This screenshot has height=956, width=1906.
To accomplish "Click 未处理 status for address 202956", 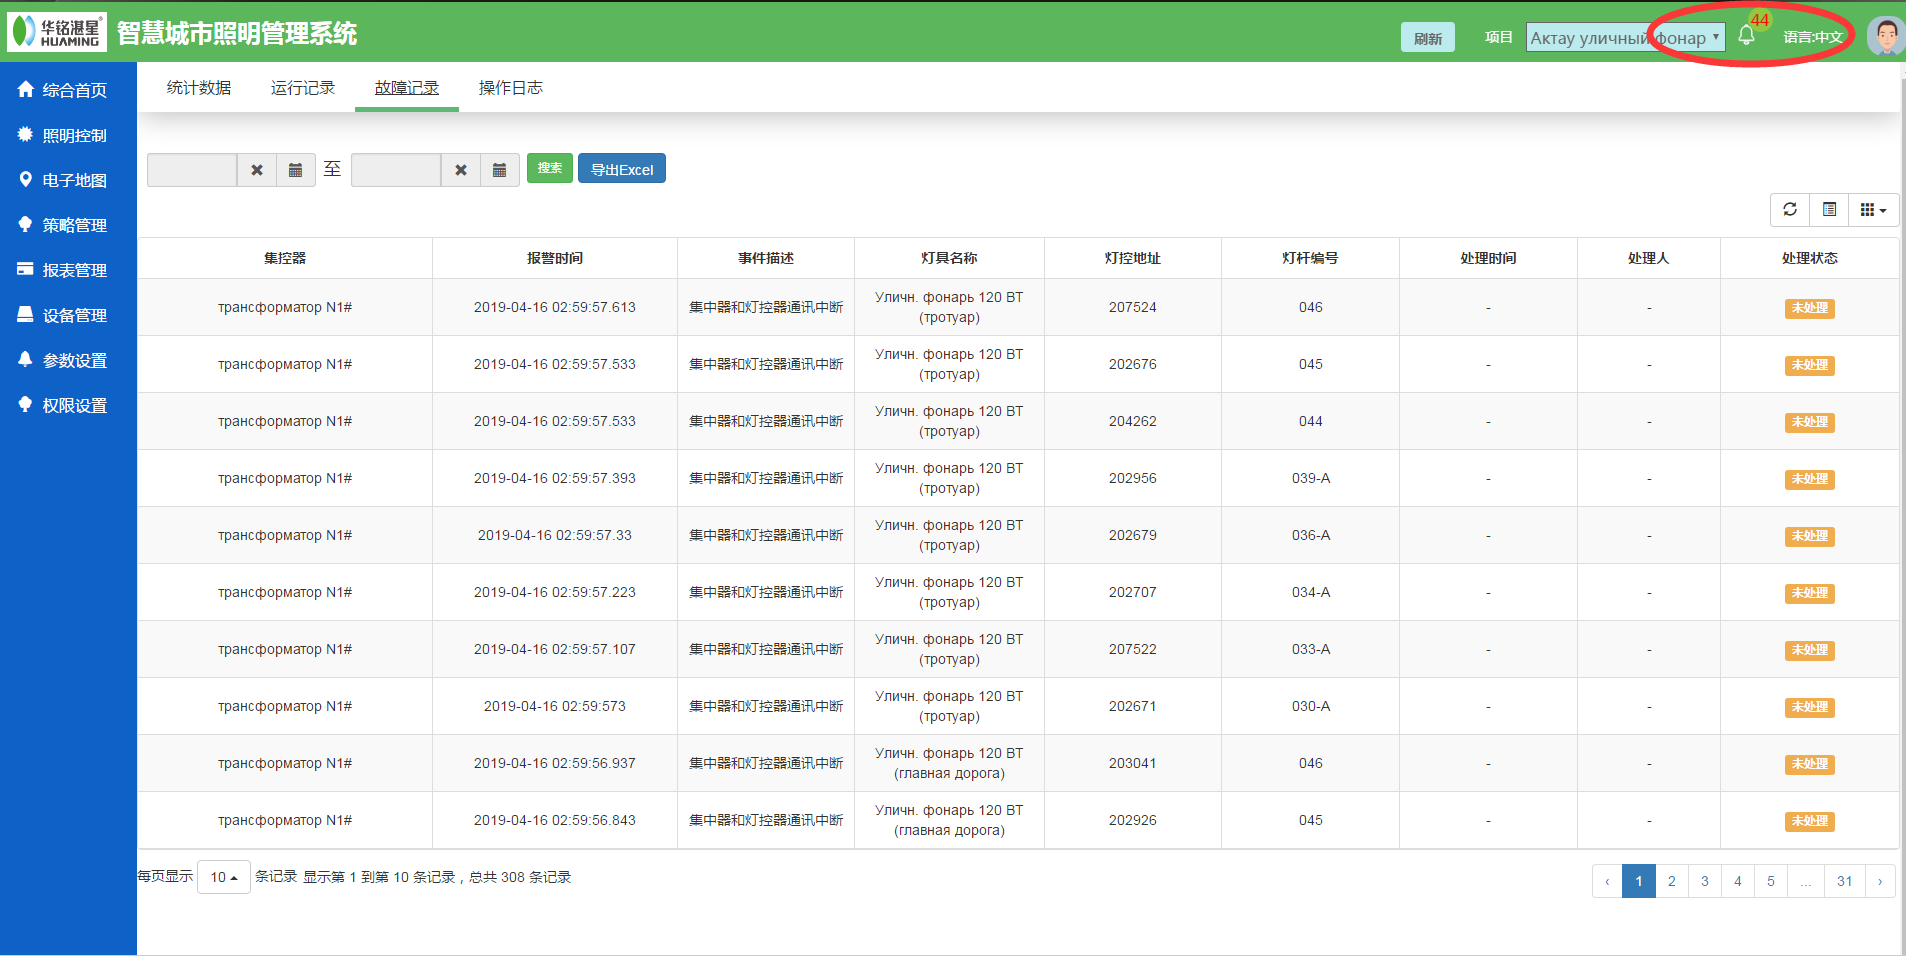I will pos(1810,479).
